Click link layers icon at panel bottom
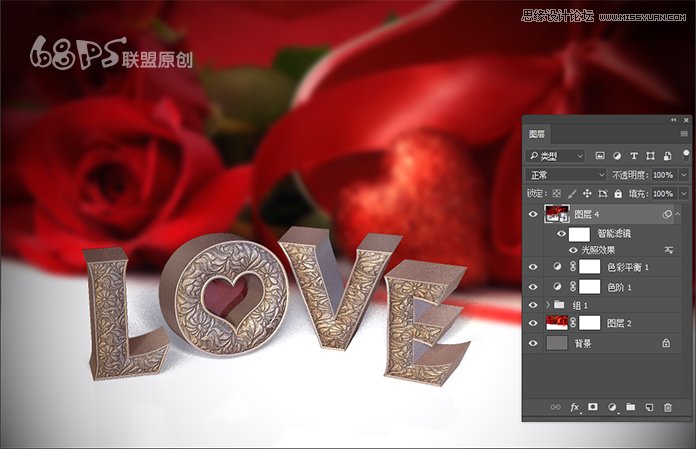Viewport: 696px width, 449px height. click(x=555, y=407)
